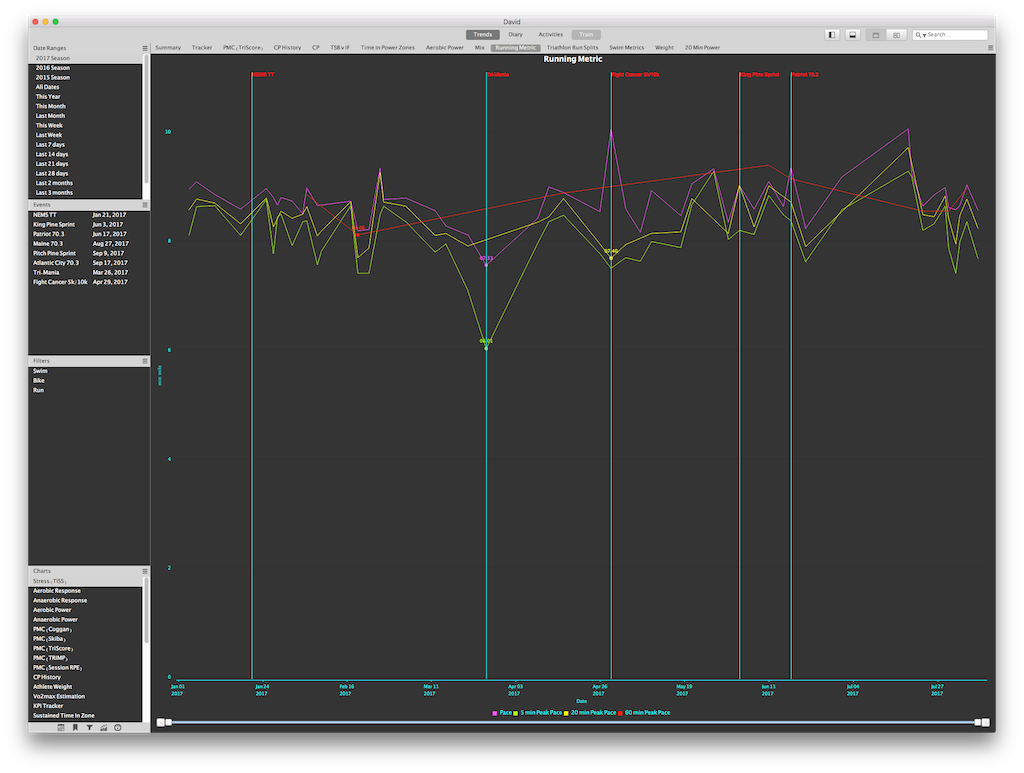Select the KPI Tracker chart
This screenshot has height=773, width=1024.
point(85,706)
